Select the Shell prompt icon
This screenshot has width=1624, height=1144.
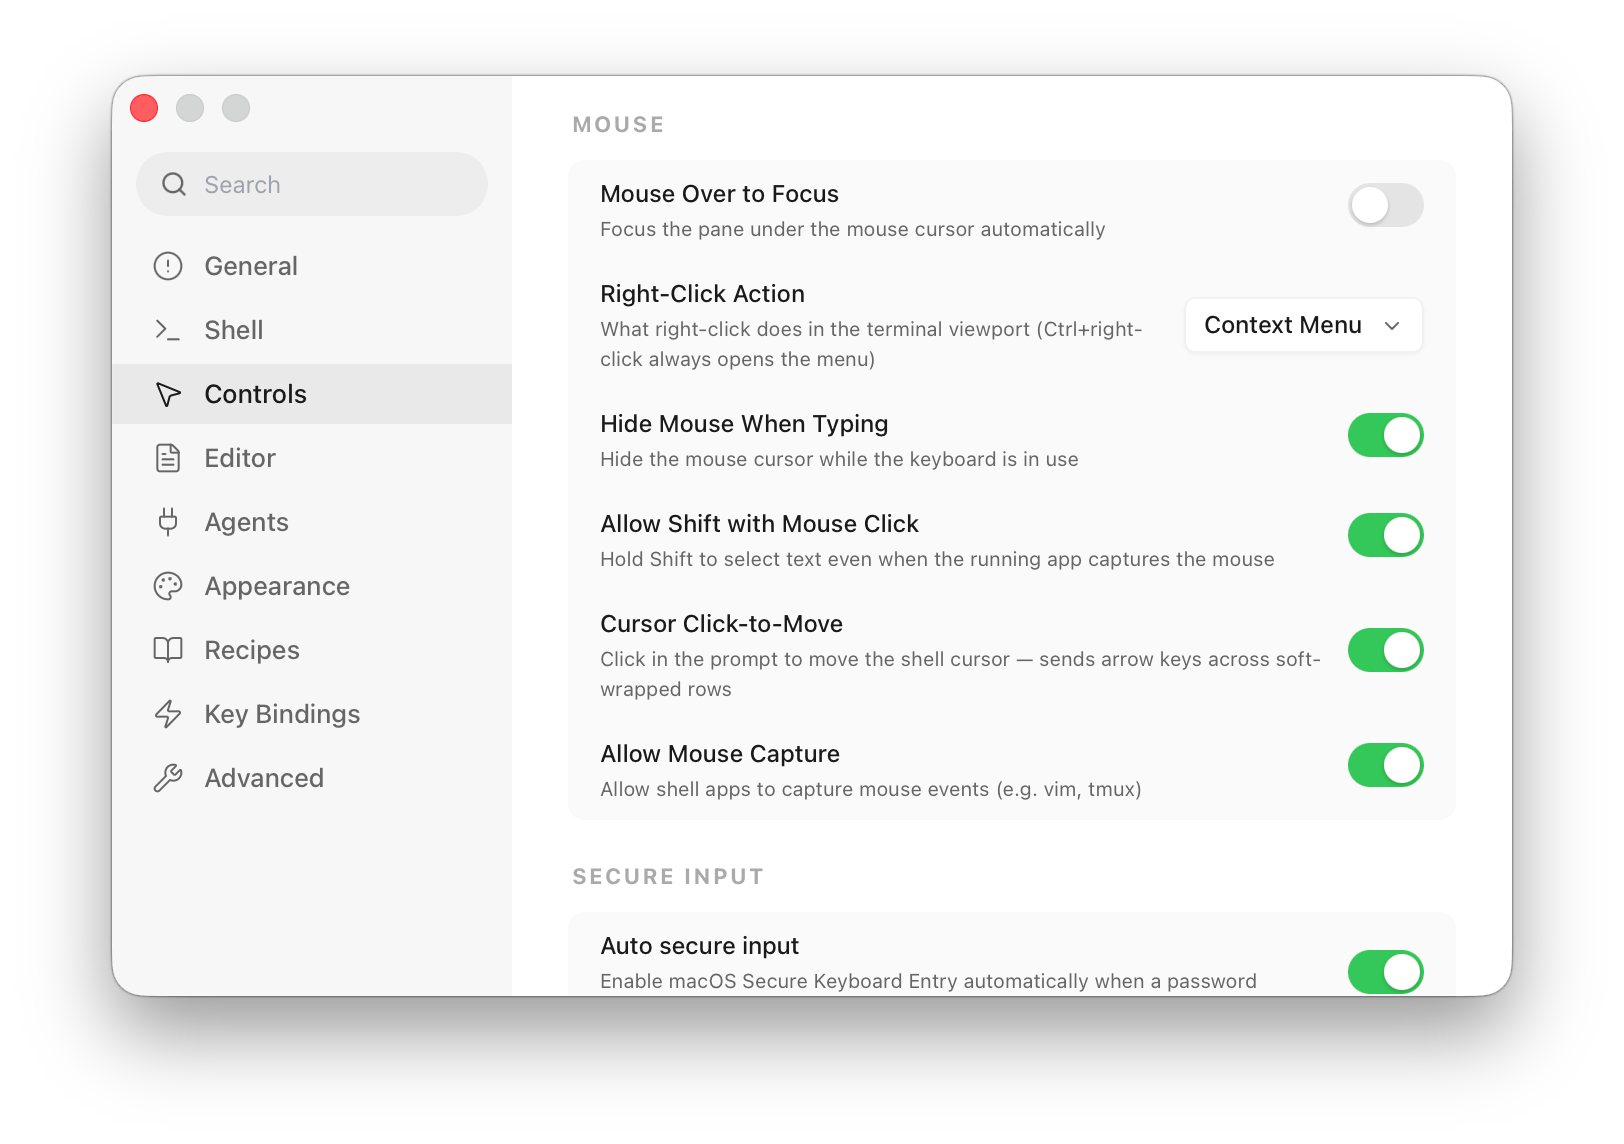(x=168, y=330)
